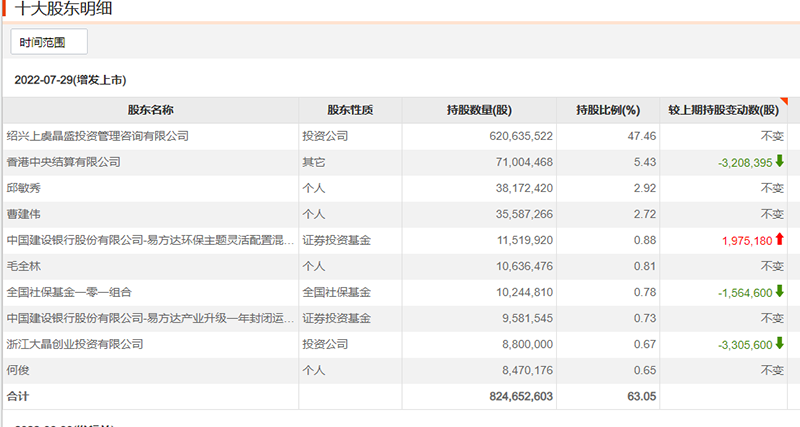Click the 较上期持股变动数(股) column header
This screenshot has height=427, width=800.
(x=723, y=110)
